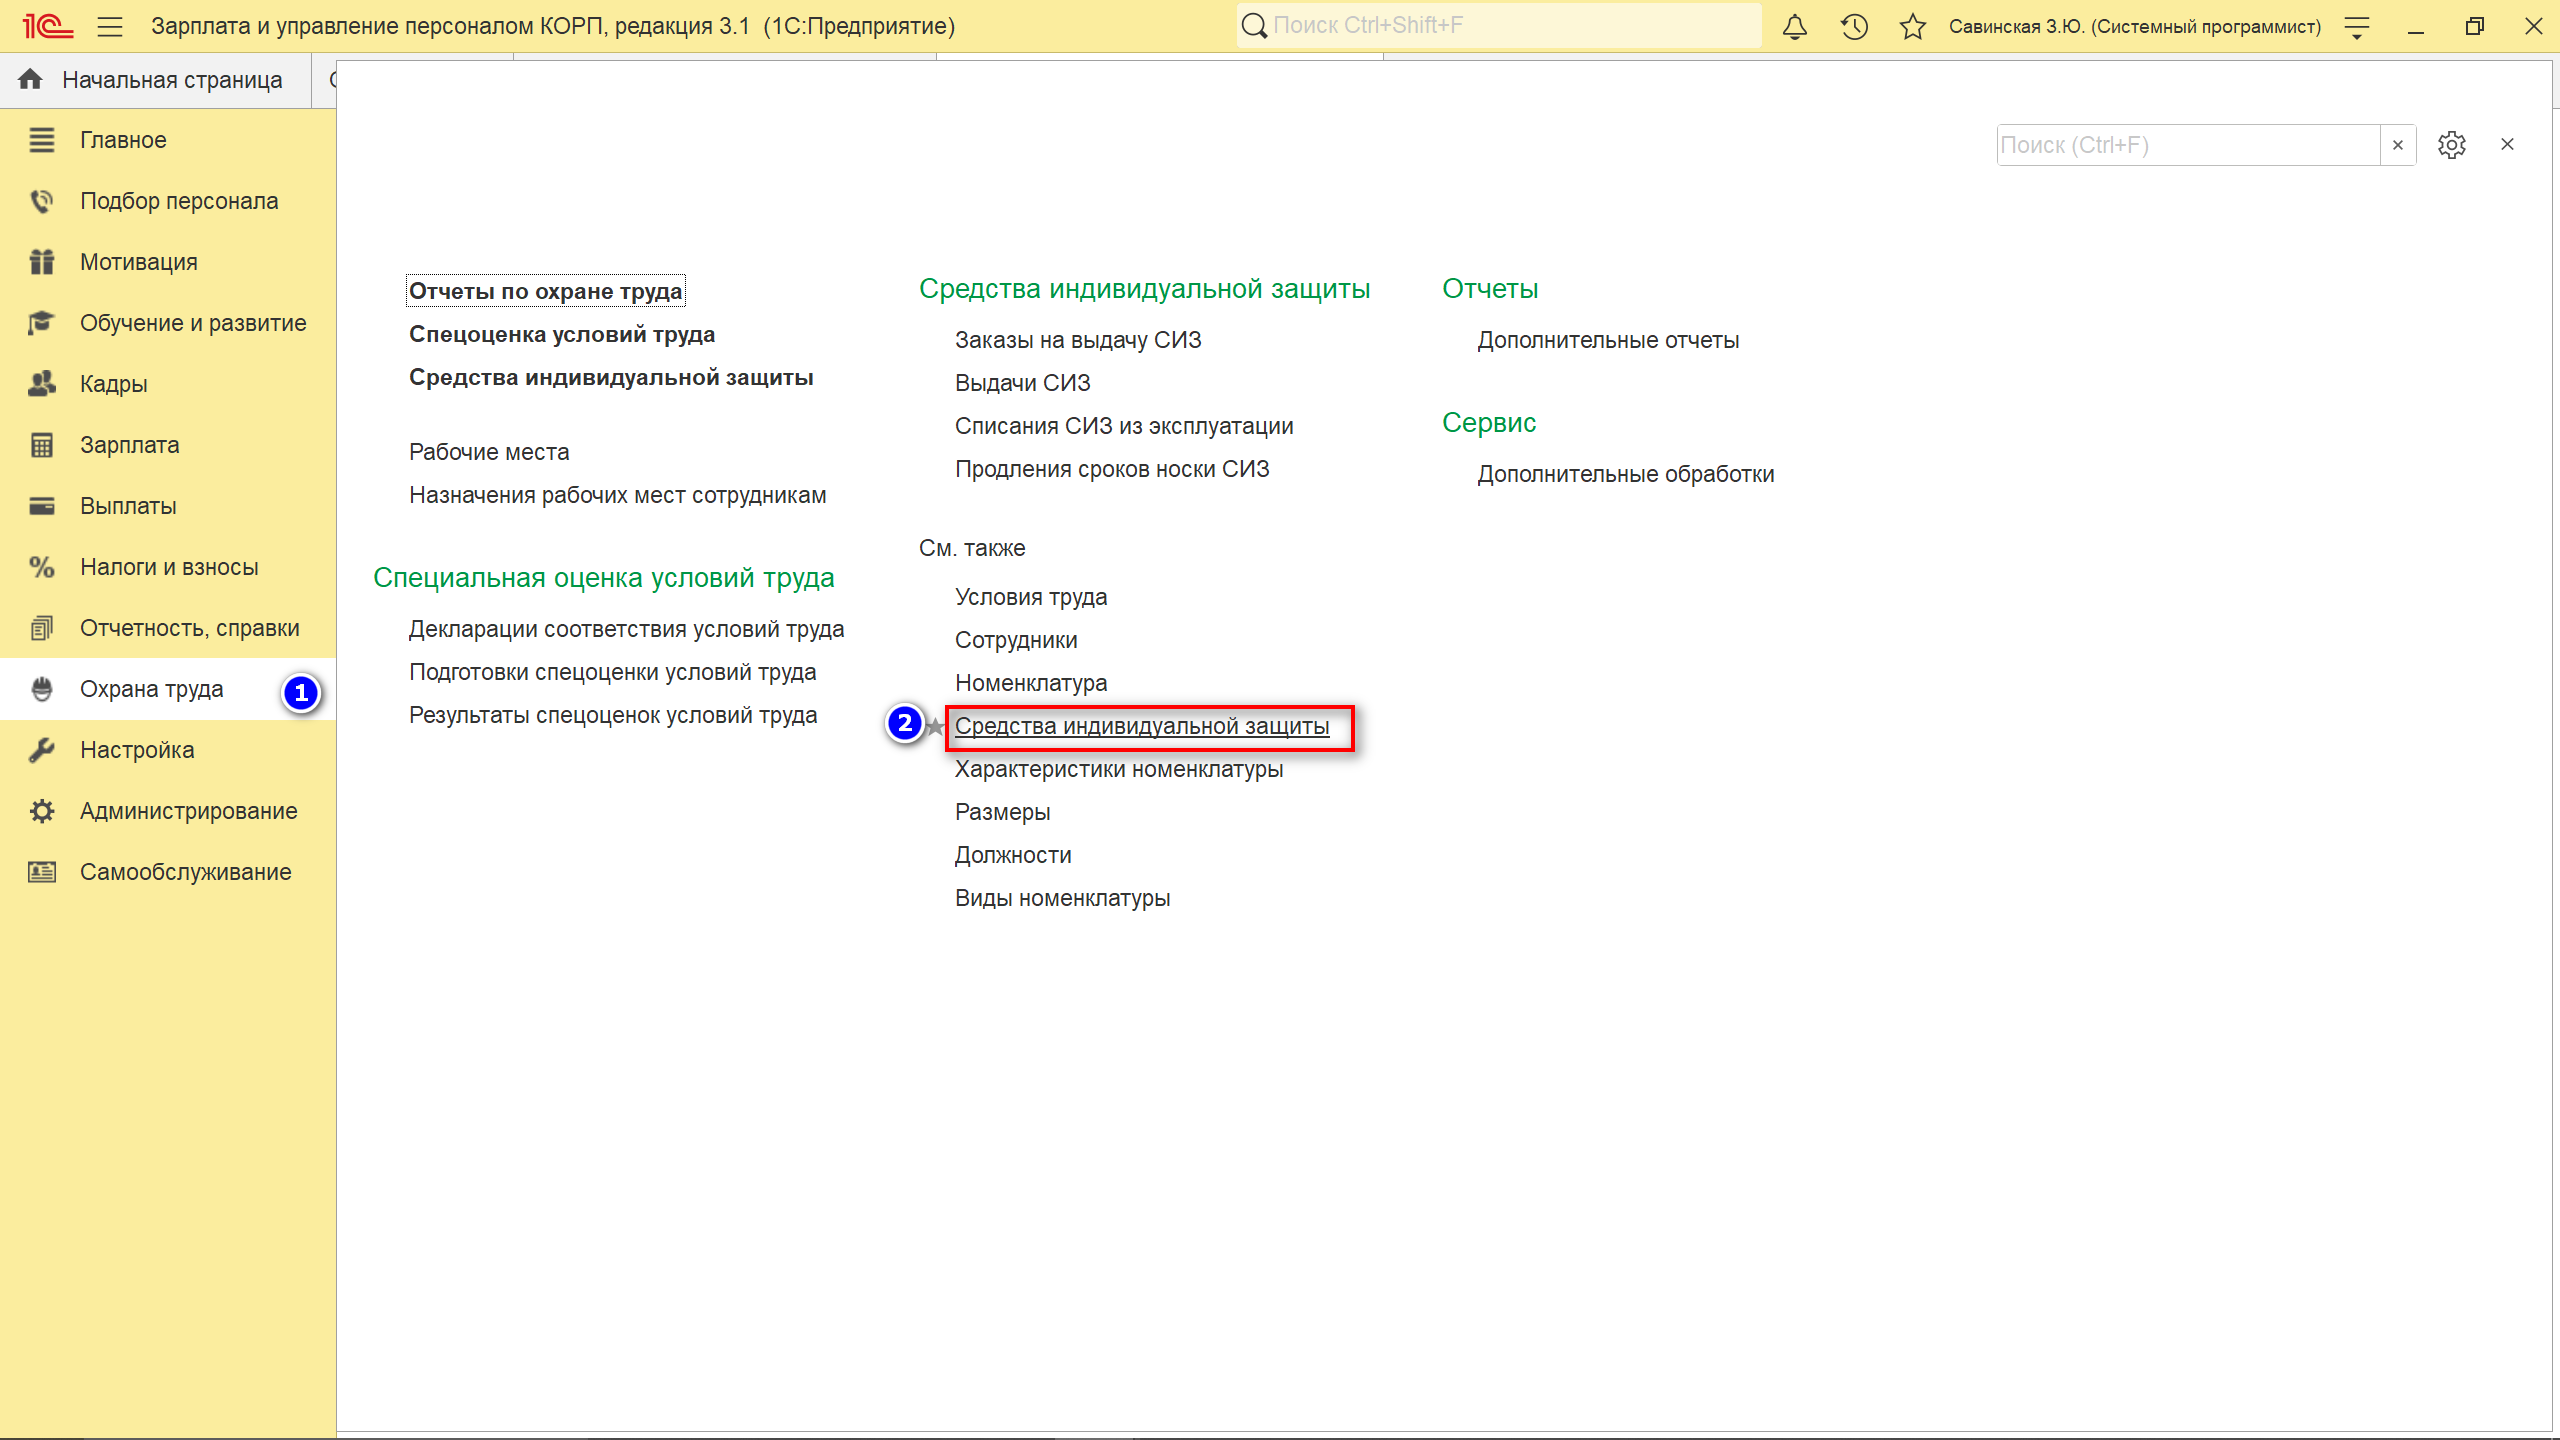Open notifications bell icon
Image resolution: width=2560 pixels, height=1440 pixels.
pos(1795,27)
